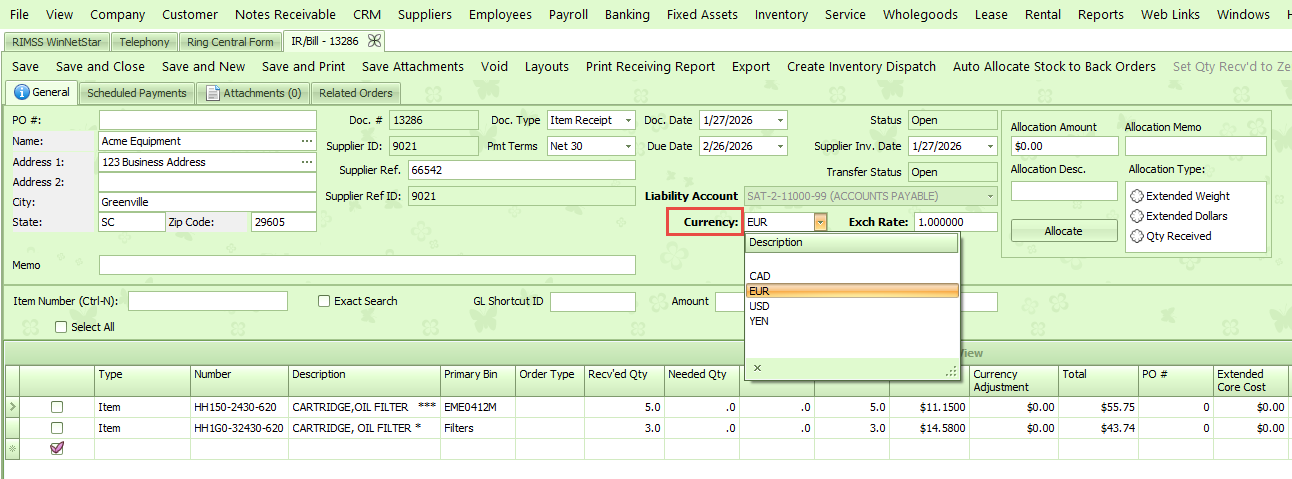Image resolution: width=1292 pixels, height=479 pixels.
Task: Click Save and Print
Action: coord(304,67)
